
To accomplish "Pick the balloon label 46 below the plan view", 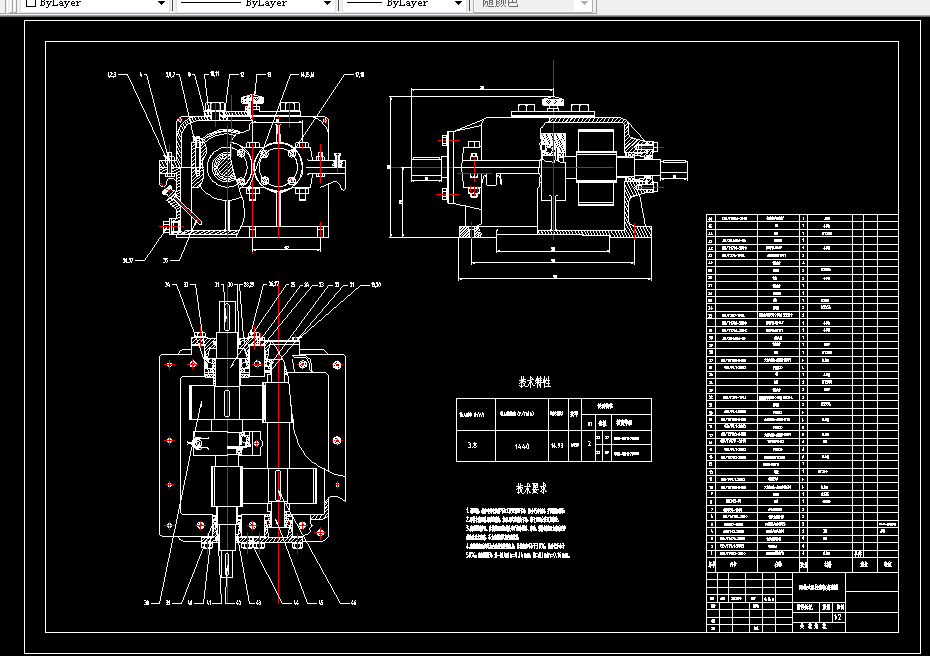I will (x=353, y=603).
